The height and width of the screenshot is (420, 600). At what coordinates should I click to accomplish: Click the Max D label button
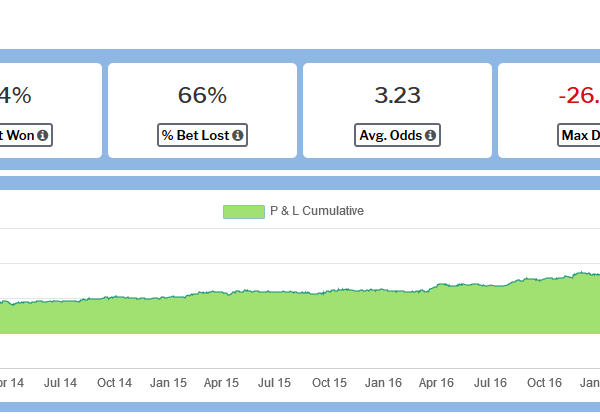[579, 135]
